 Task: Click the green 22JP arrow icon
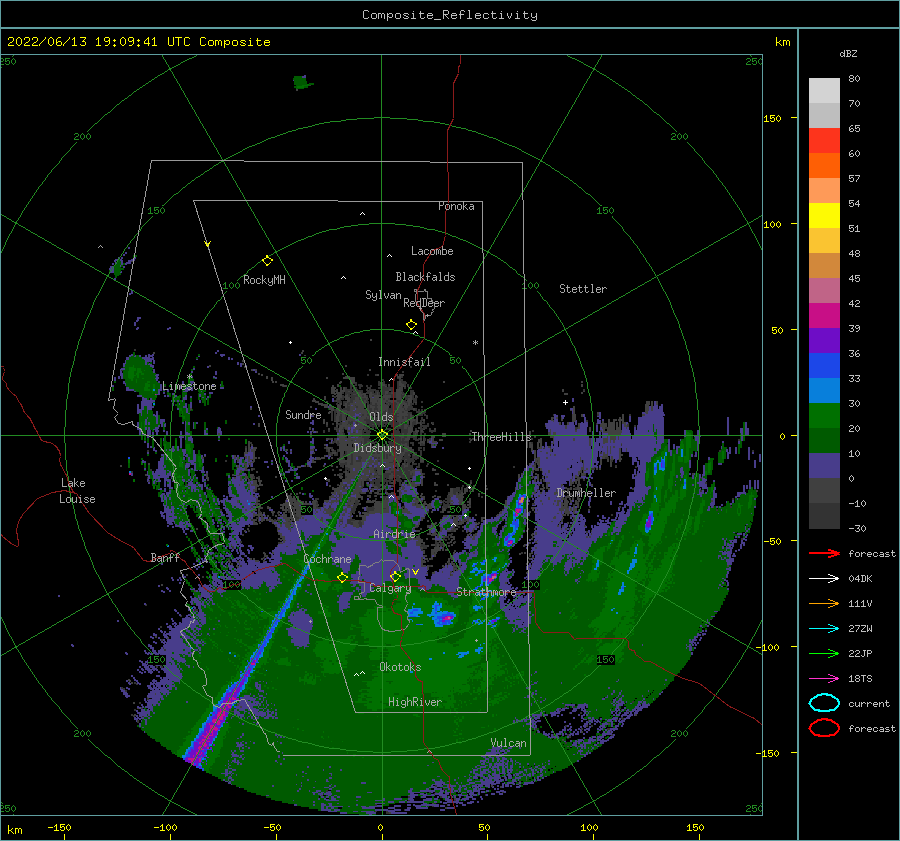[x=824, y=653]
